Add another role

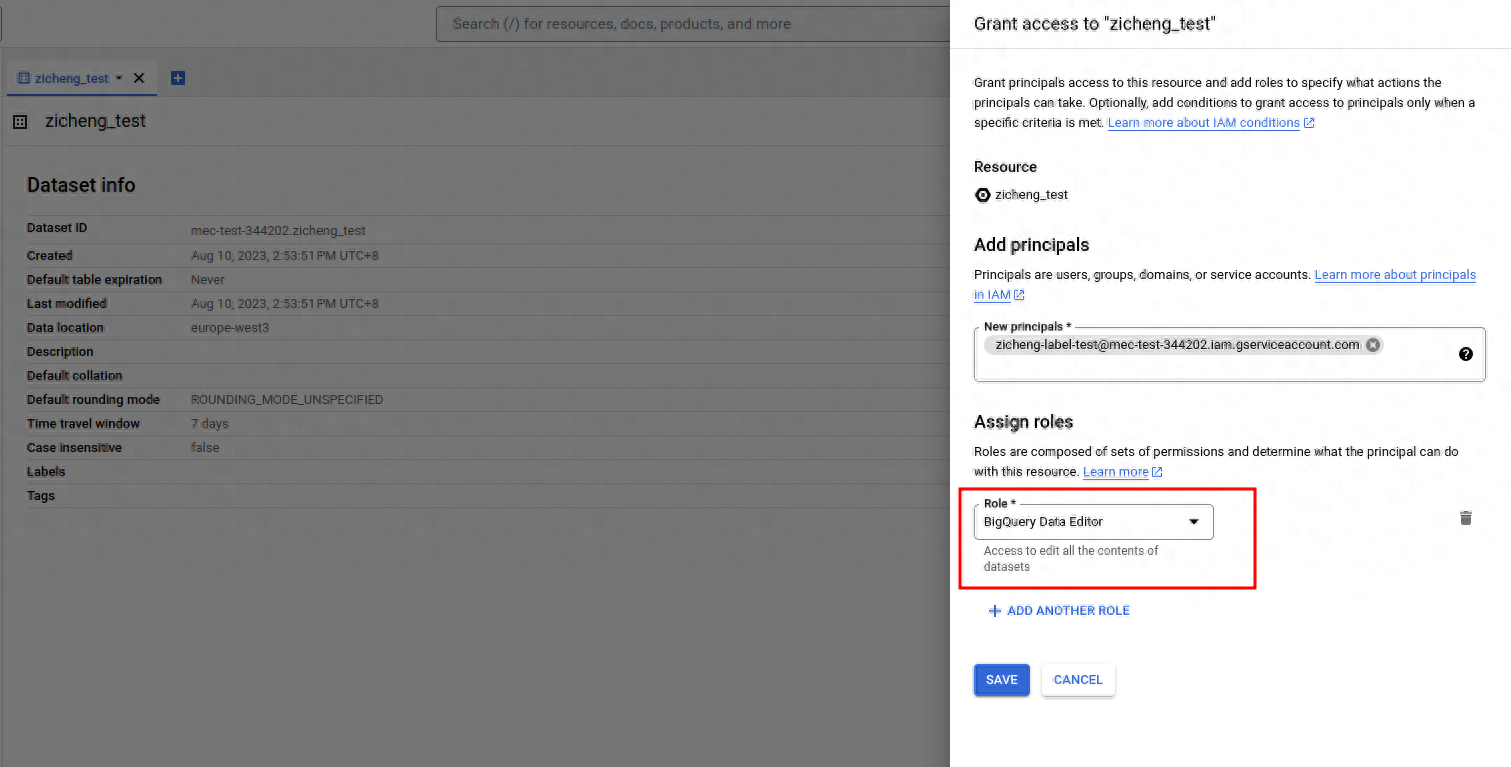point(1059,611)
